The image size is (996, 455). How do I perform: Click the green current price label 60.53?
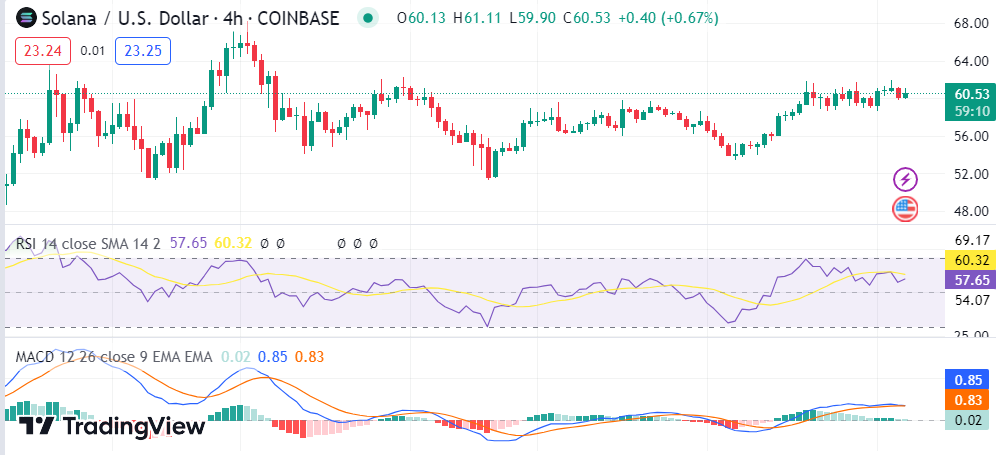point(971,94)
